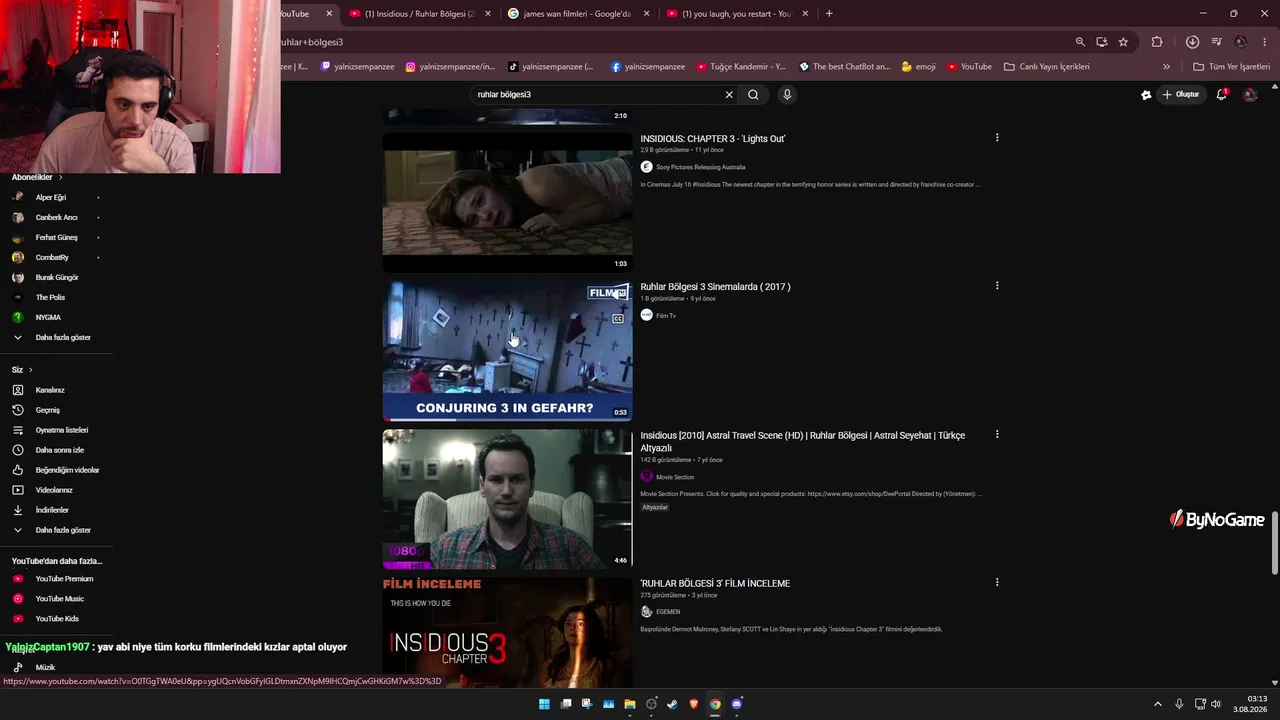Open the NYGMA subscription
This screenshot has height=720, width=1280.
coord(48,317)
